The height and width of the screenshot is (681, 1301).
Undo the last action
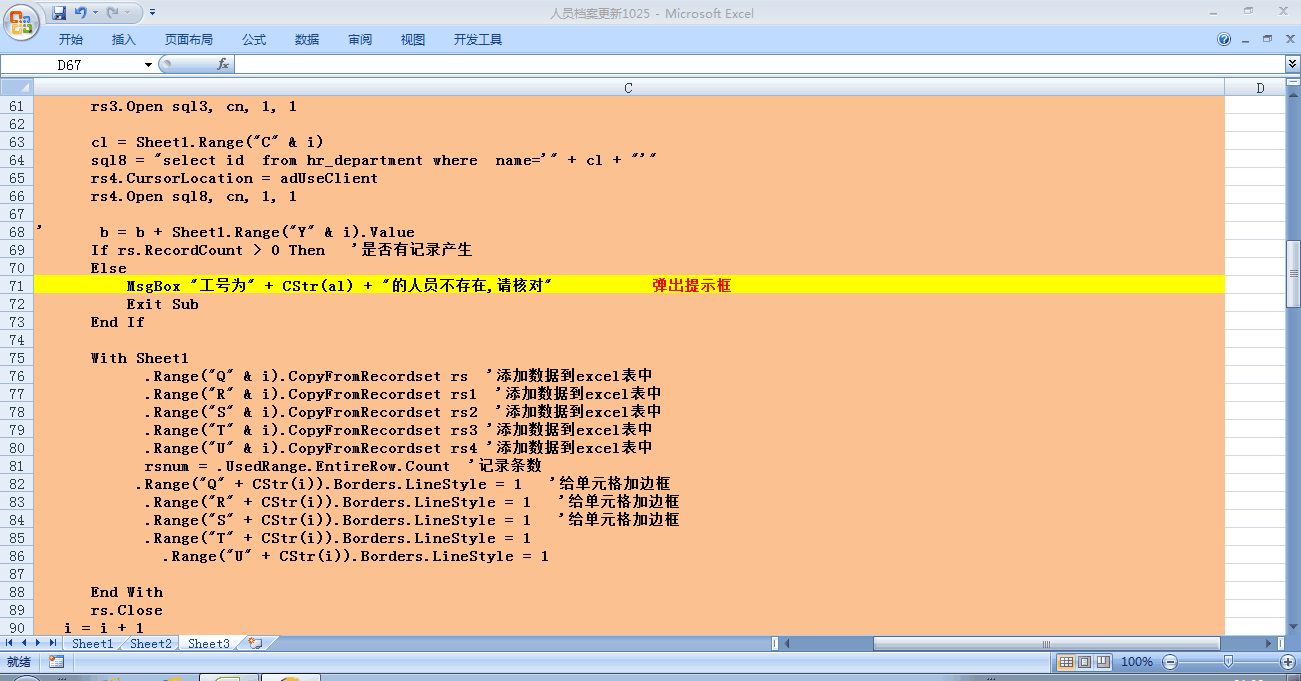pyautogui.click(x=81, y=13)
